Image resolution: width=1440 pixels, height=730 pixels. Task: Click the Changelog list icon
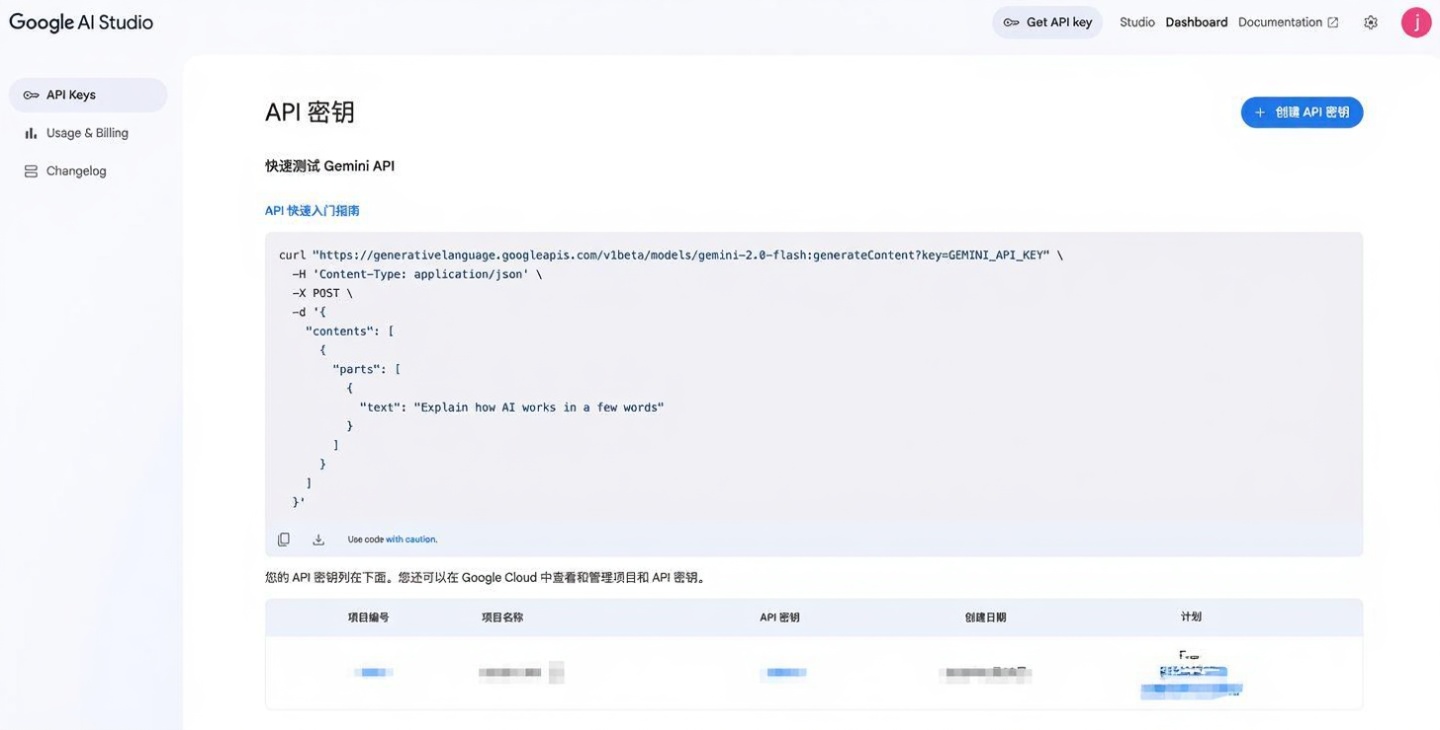[x=31, y=171]
